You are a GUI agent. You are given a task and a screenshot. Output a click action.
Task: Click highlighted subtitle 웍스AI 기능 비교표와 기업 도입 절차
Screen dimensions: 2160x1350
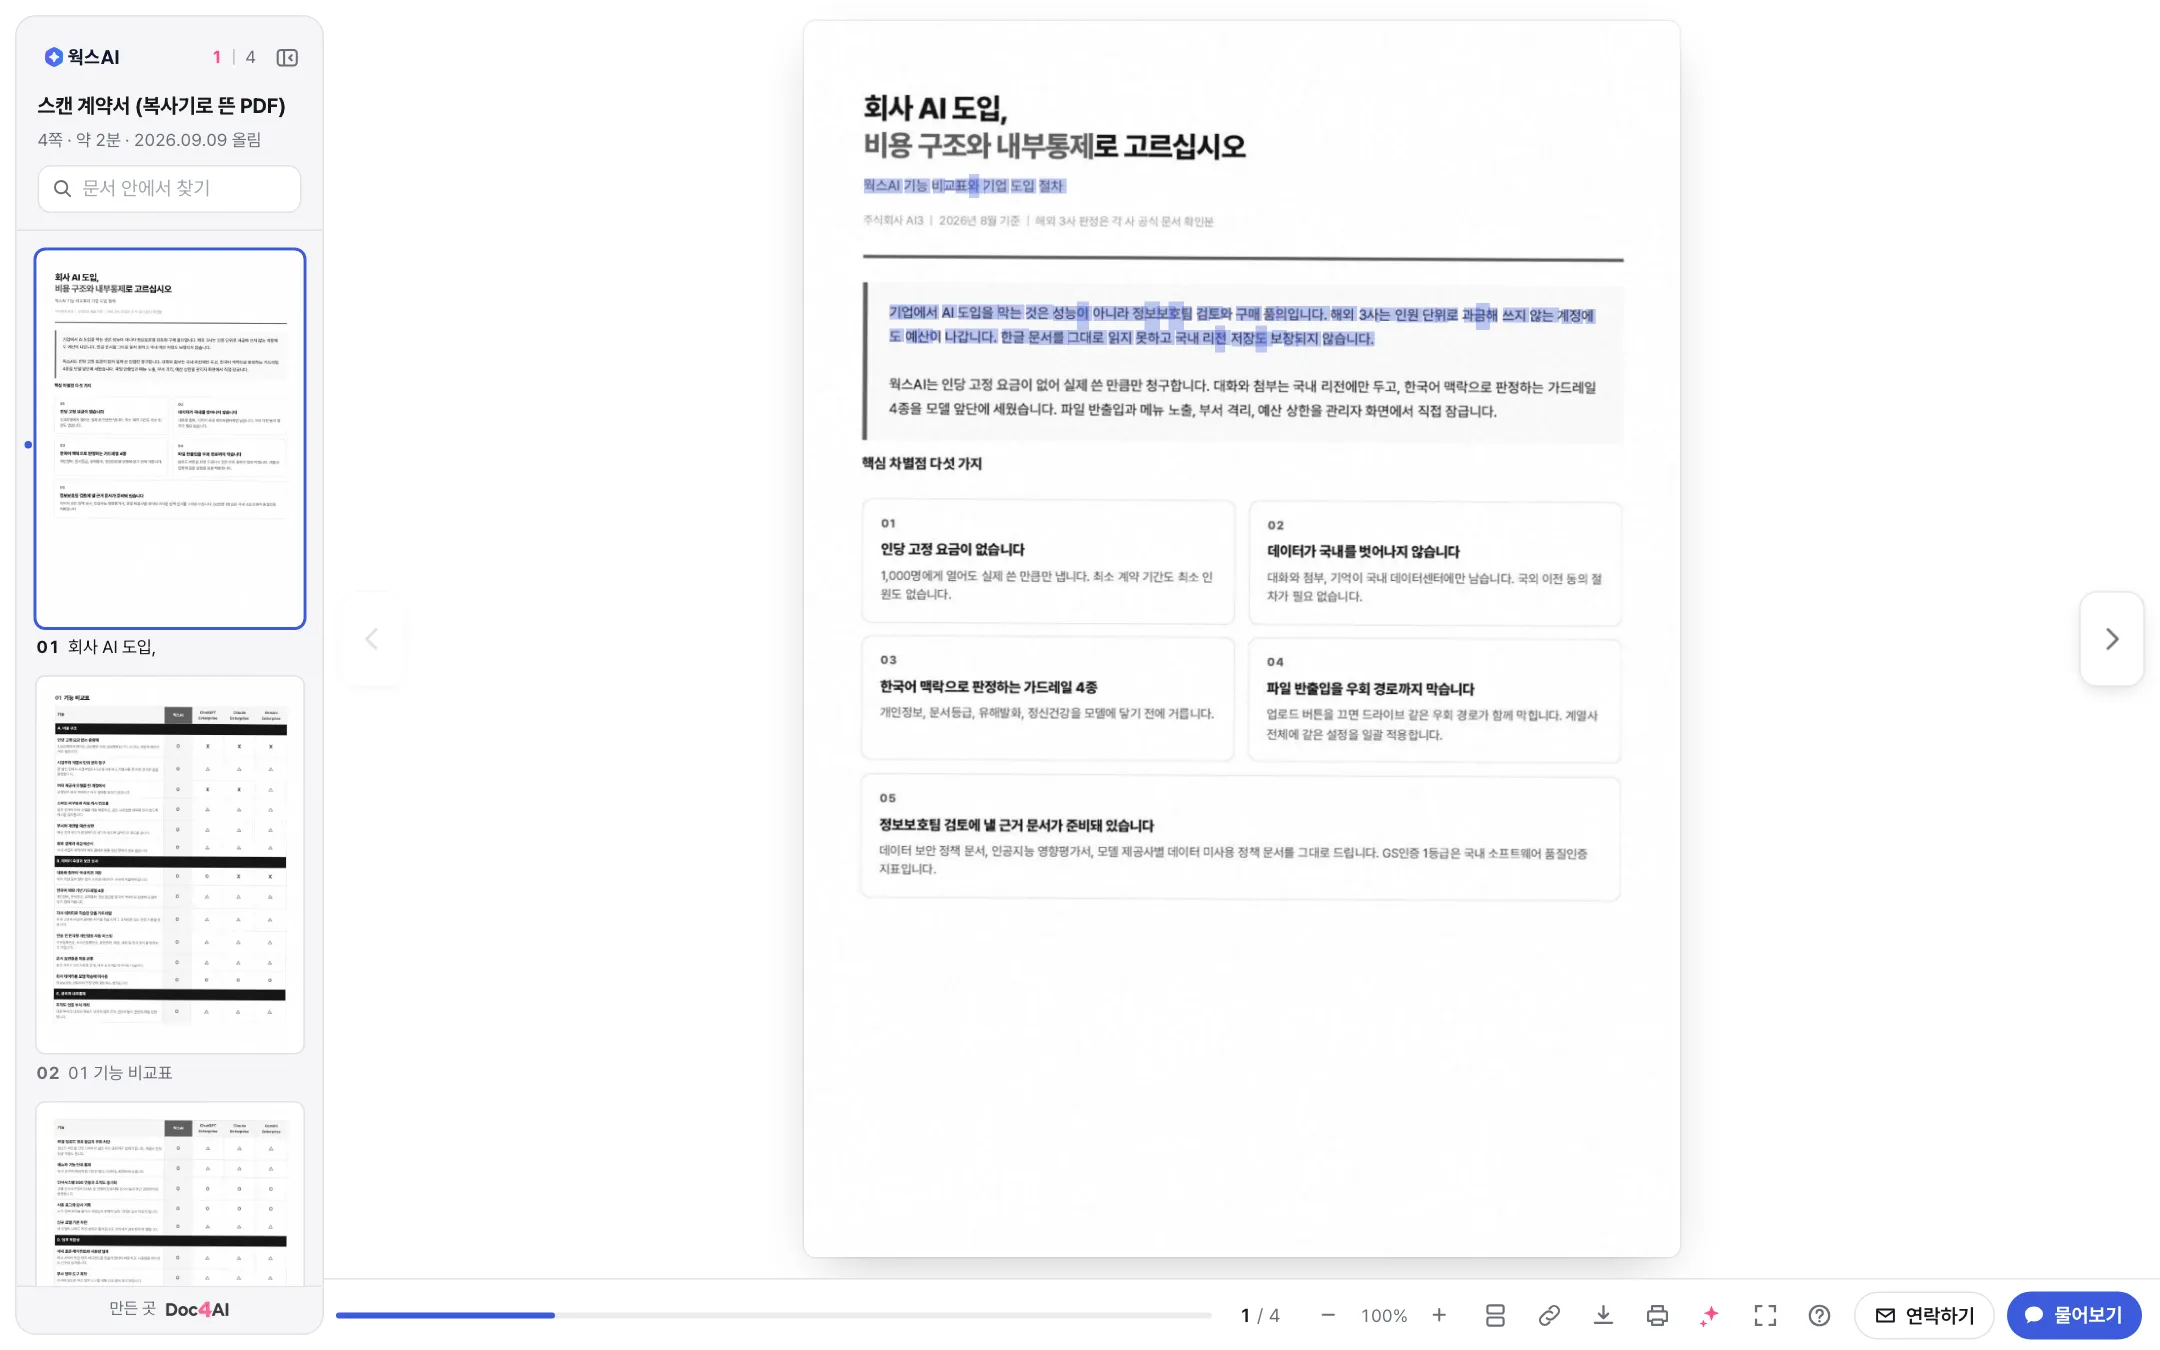(964, 186)
